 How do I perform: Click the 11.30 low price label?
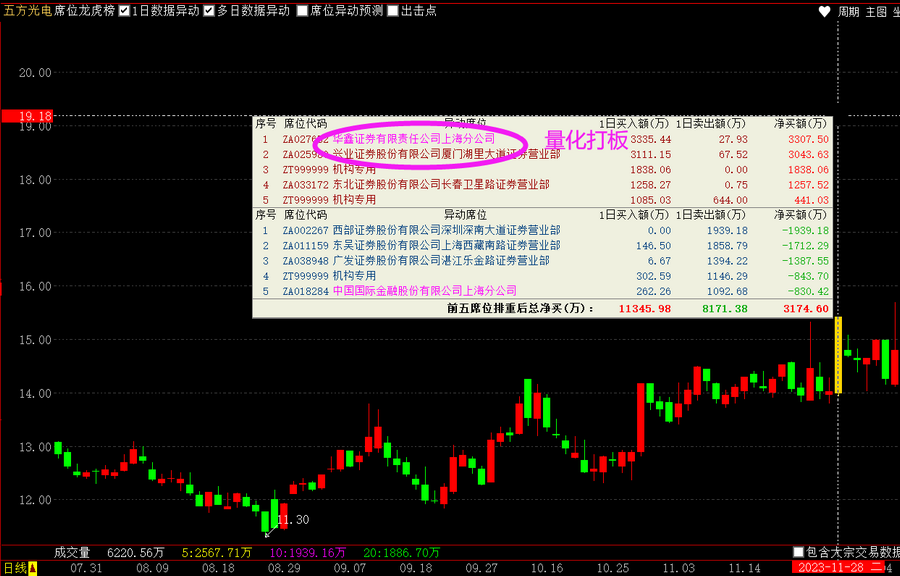[293, 520]
